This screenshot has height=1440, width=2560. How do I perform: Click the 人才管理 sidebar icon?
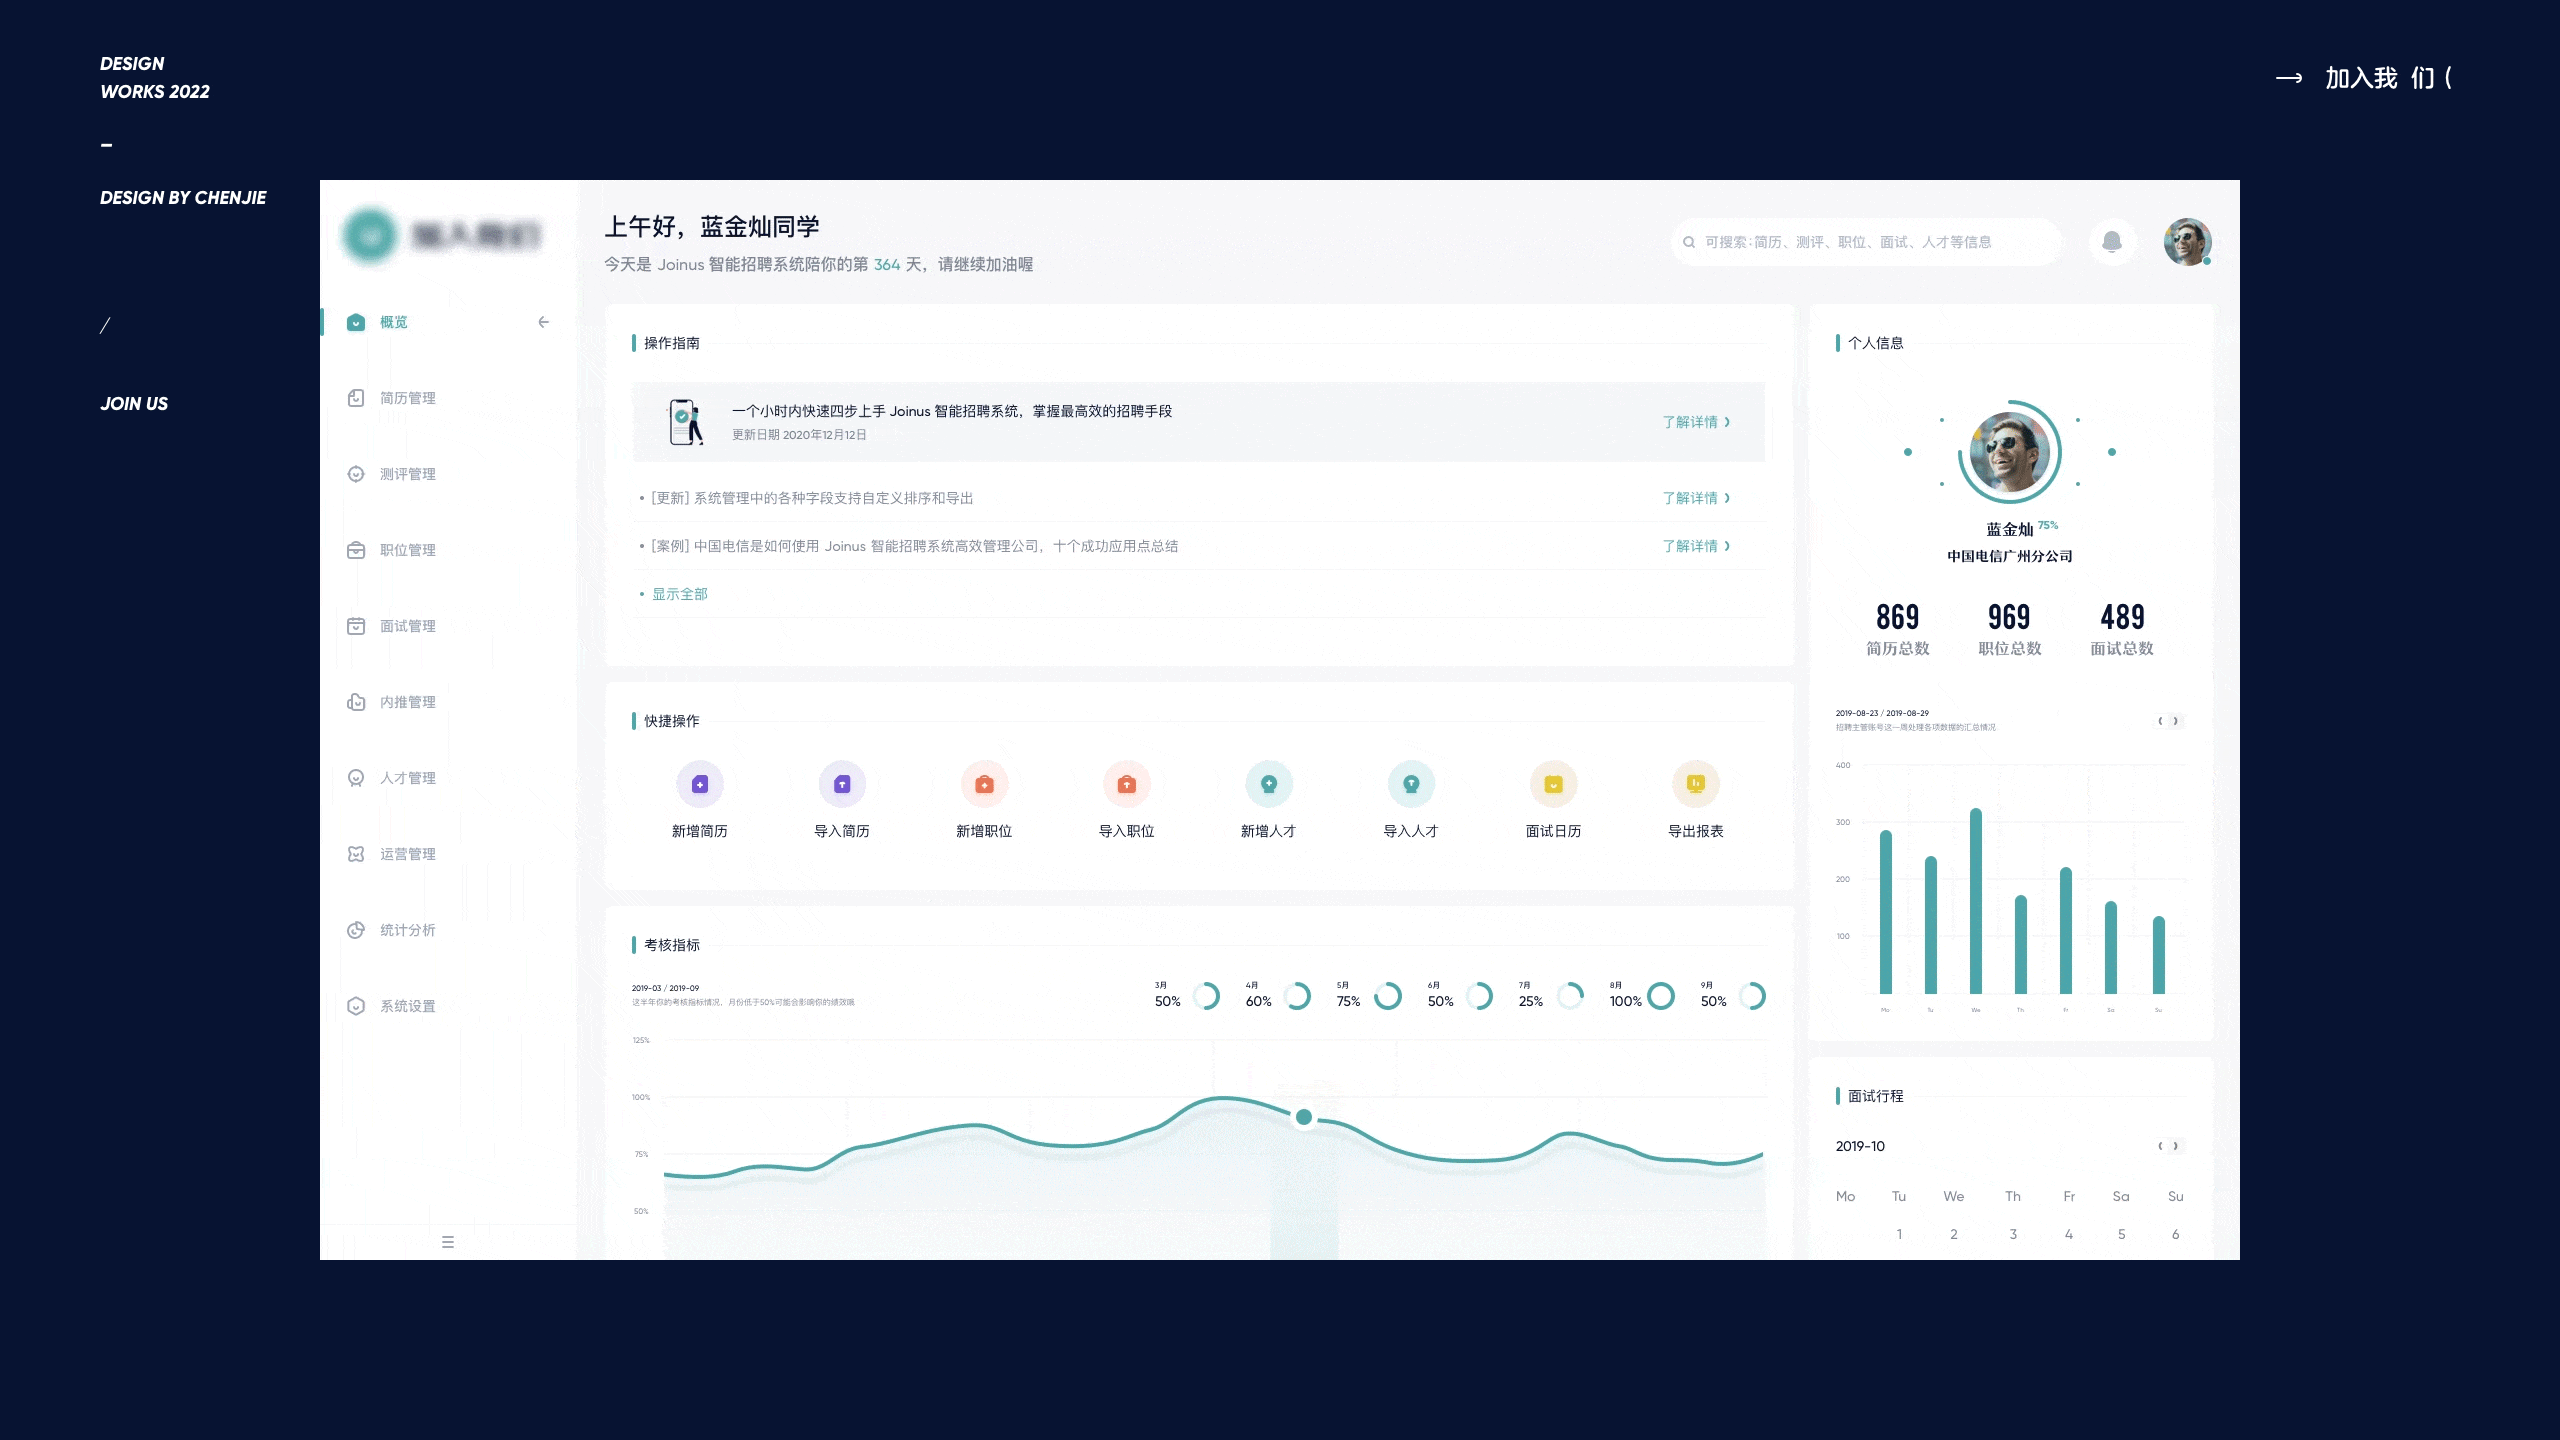click(x=356, y=778)
